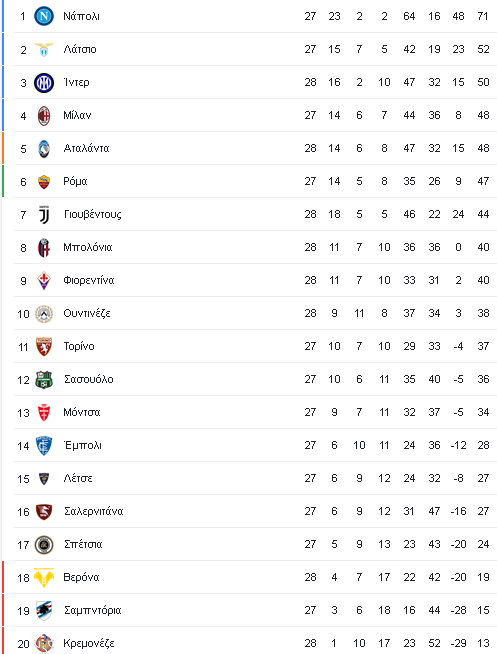Open the Μόντσα team name link

coord(82,413)
